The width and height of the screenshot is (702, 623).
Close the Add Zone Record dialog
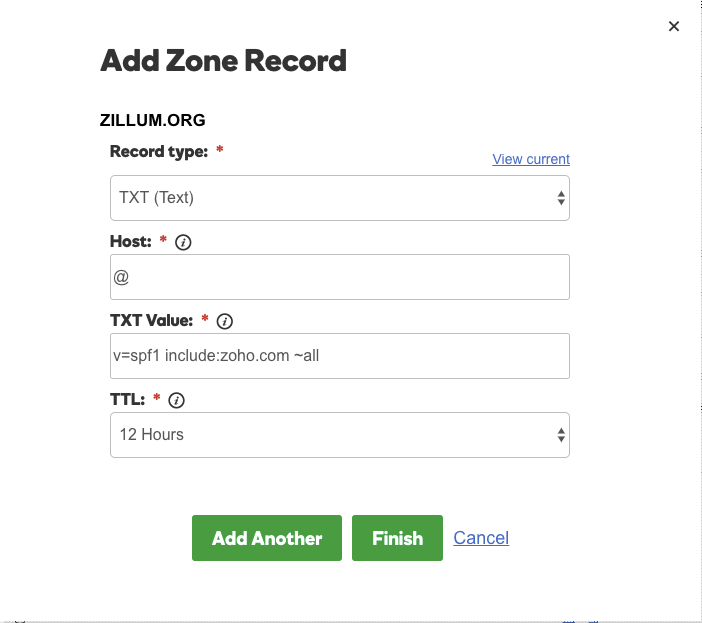point(674,27)
